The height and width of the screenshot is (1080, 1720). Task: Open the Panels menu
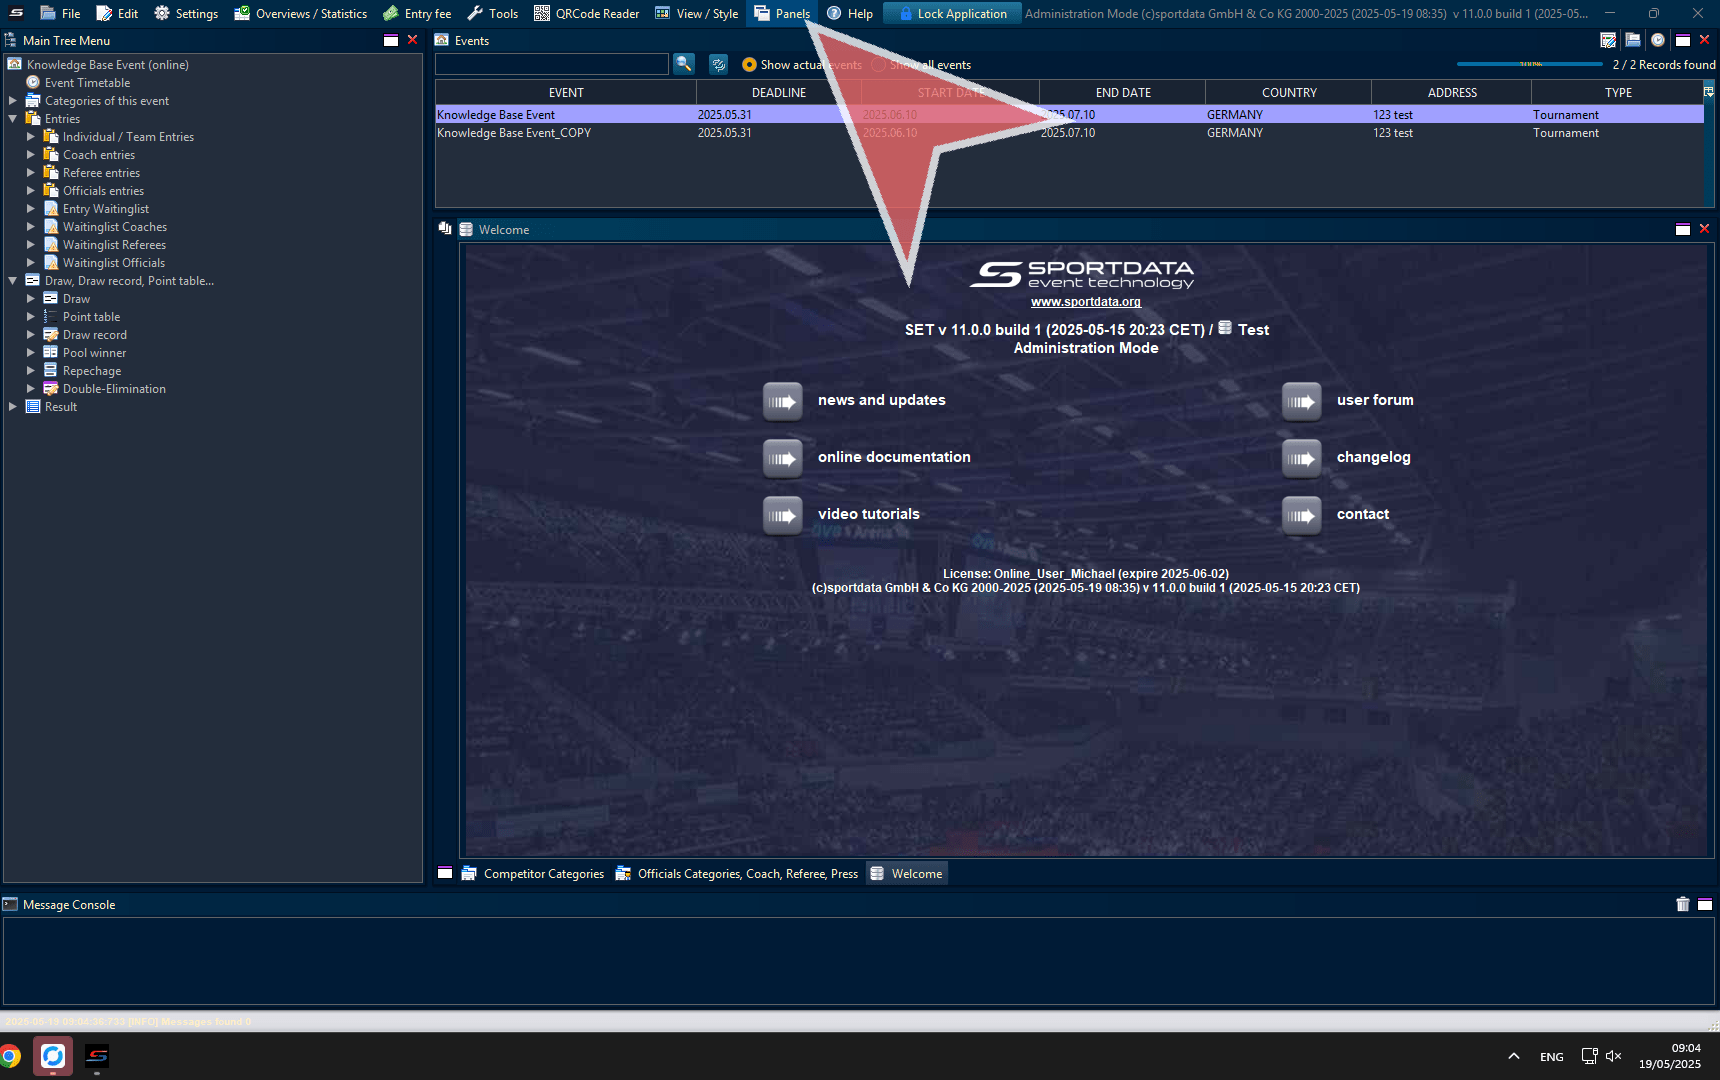[x=782, y=13]
